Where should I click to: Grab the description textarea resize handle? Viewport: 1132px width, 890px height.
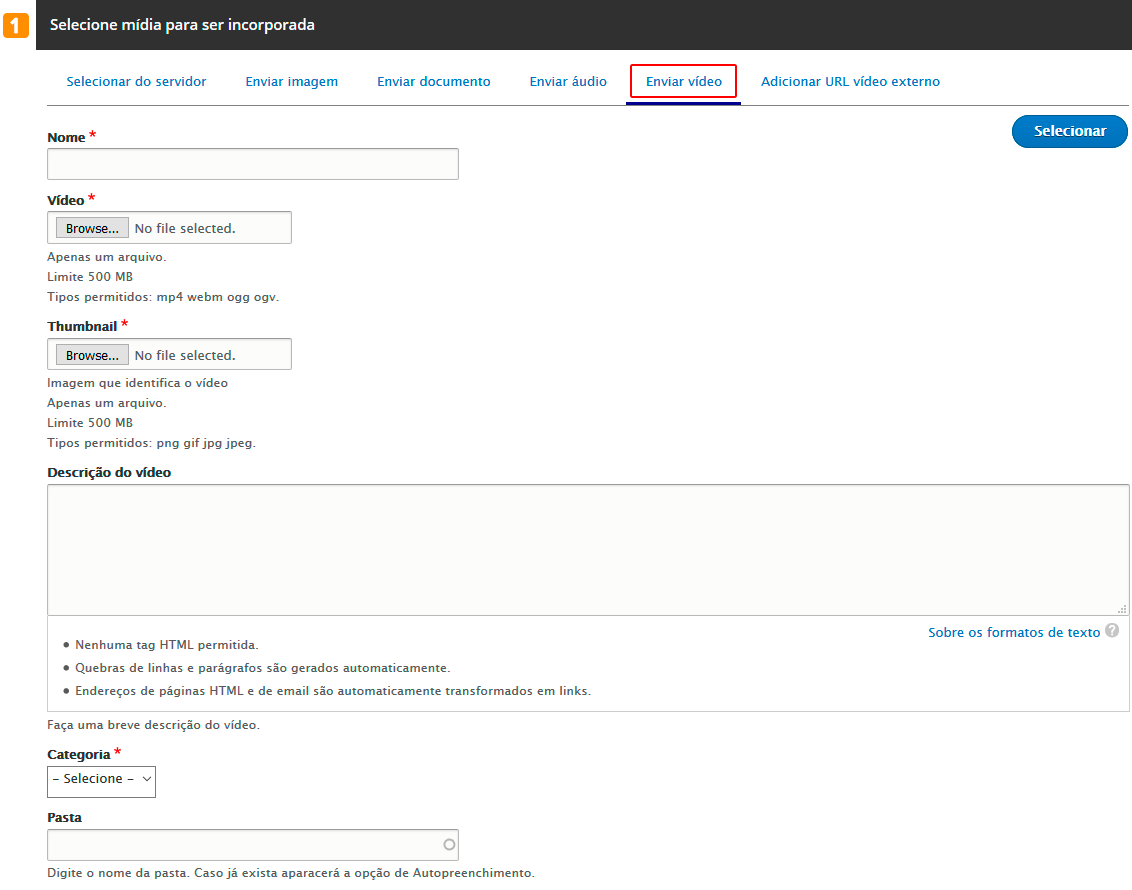(1122, 609)
